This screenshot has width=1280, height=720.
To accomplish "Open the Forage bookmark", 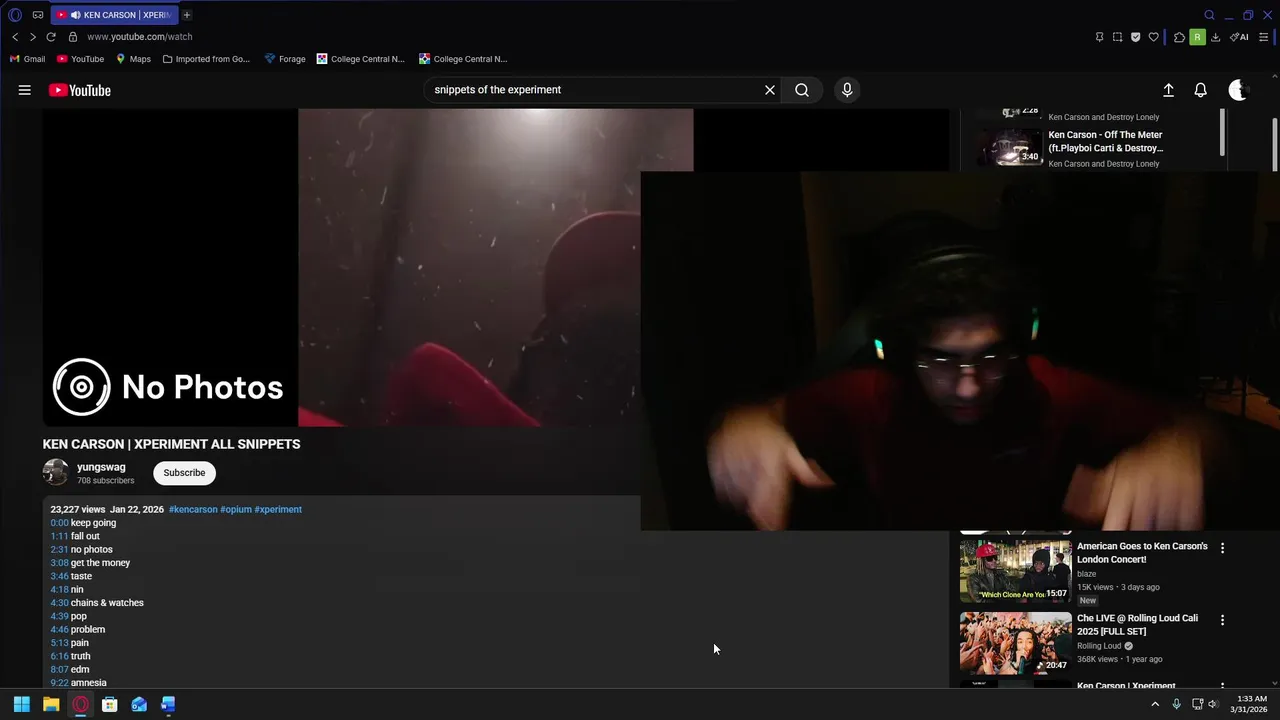I will point(285,59).
